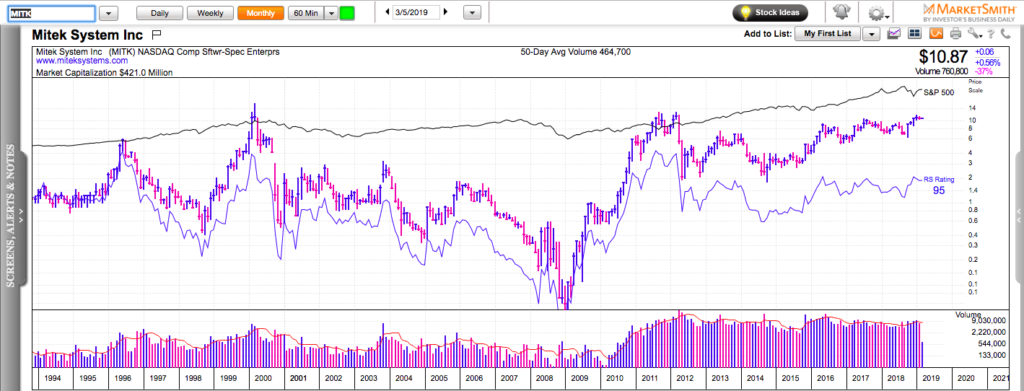1024x391 pixels.
Task: Open help via question mark icon
Action: [991, 34]
